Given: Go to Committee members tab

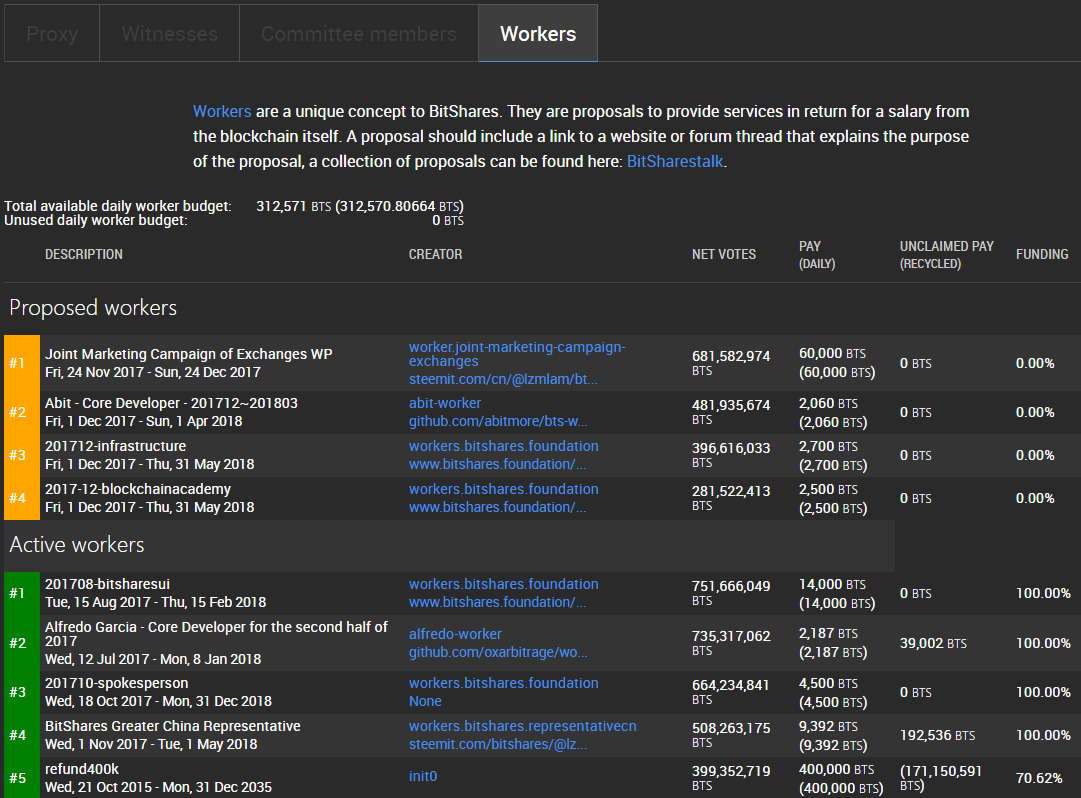Looking at the screenshot, I should point(358,34).
